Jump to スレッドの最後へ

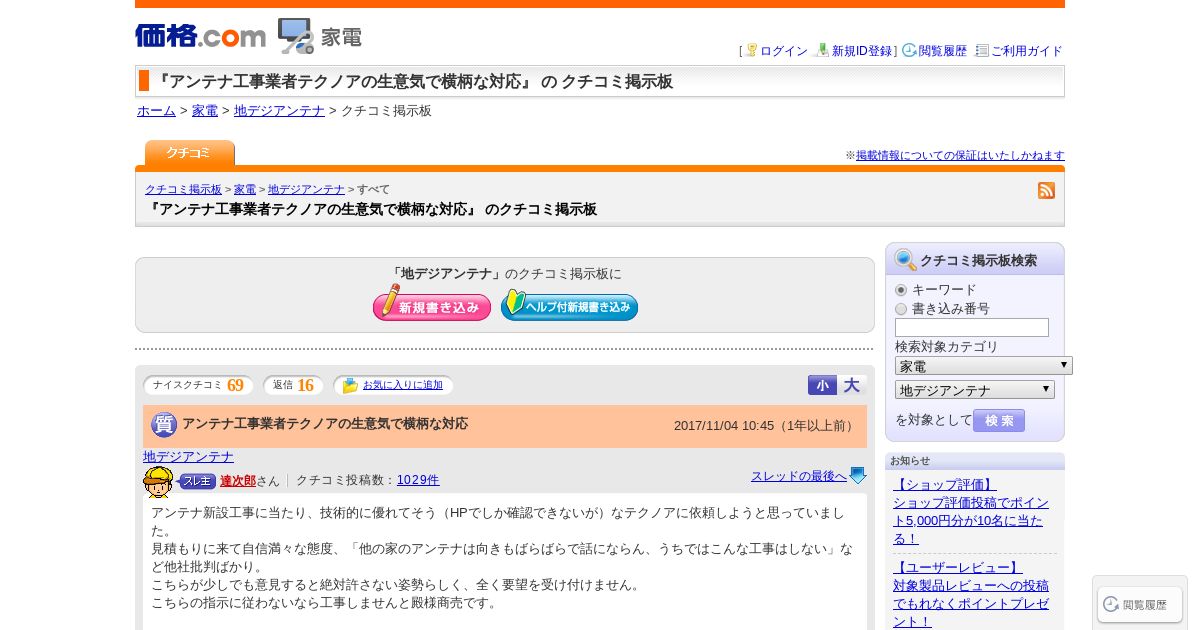[x=799, y=476]
